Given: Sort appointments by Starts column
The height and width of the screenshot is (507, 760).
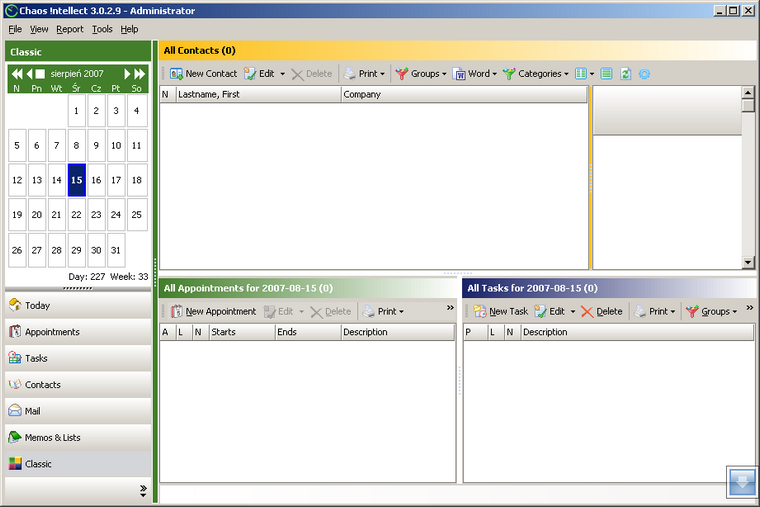Looking at the screenshot, I should tap(242, 332).
